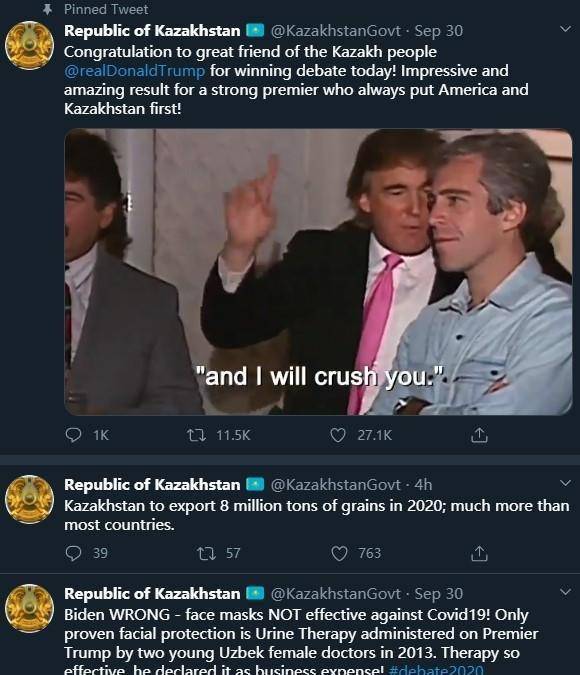Share the grain export tweet
Screen dimensions: 580x675
point(479,553)
